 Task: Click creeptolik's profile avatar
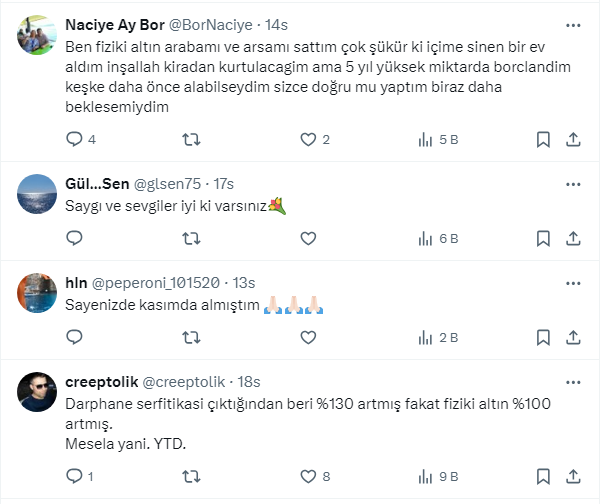[38, 392]
